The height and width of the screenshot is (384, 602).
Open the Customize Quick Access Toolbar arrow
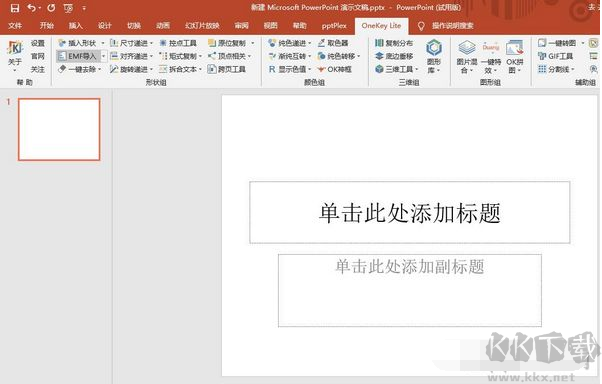tap(84, 8)
